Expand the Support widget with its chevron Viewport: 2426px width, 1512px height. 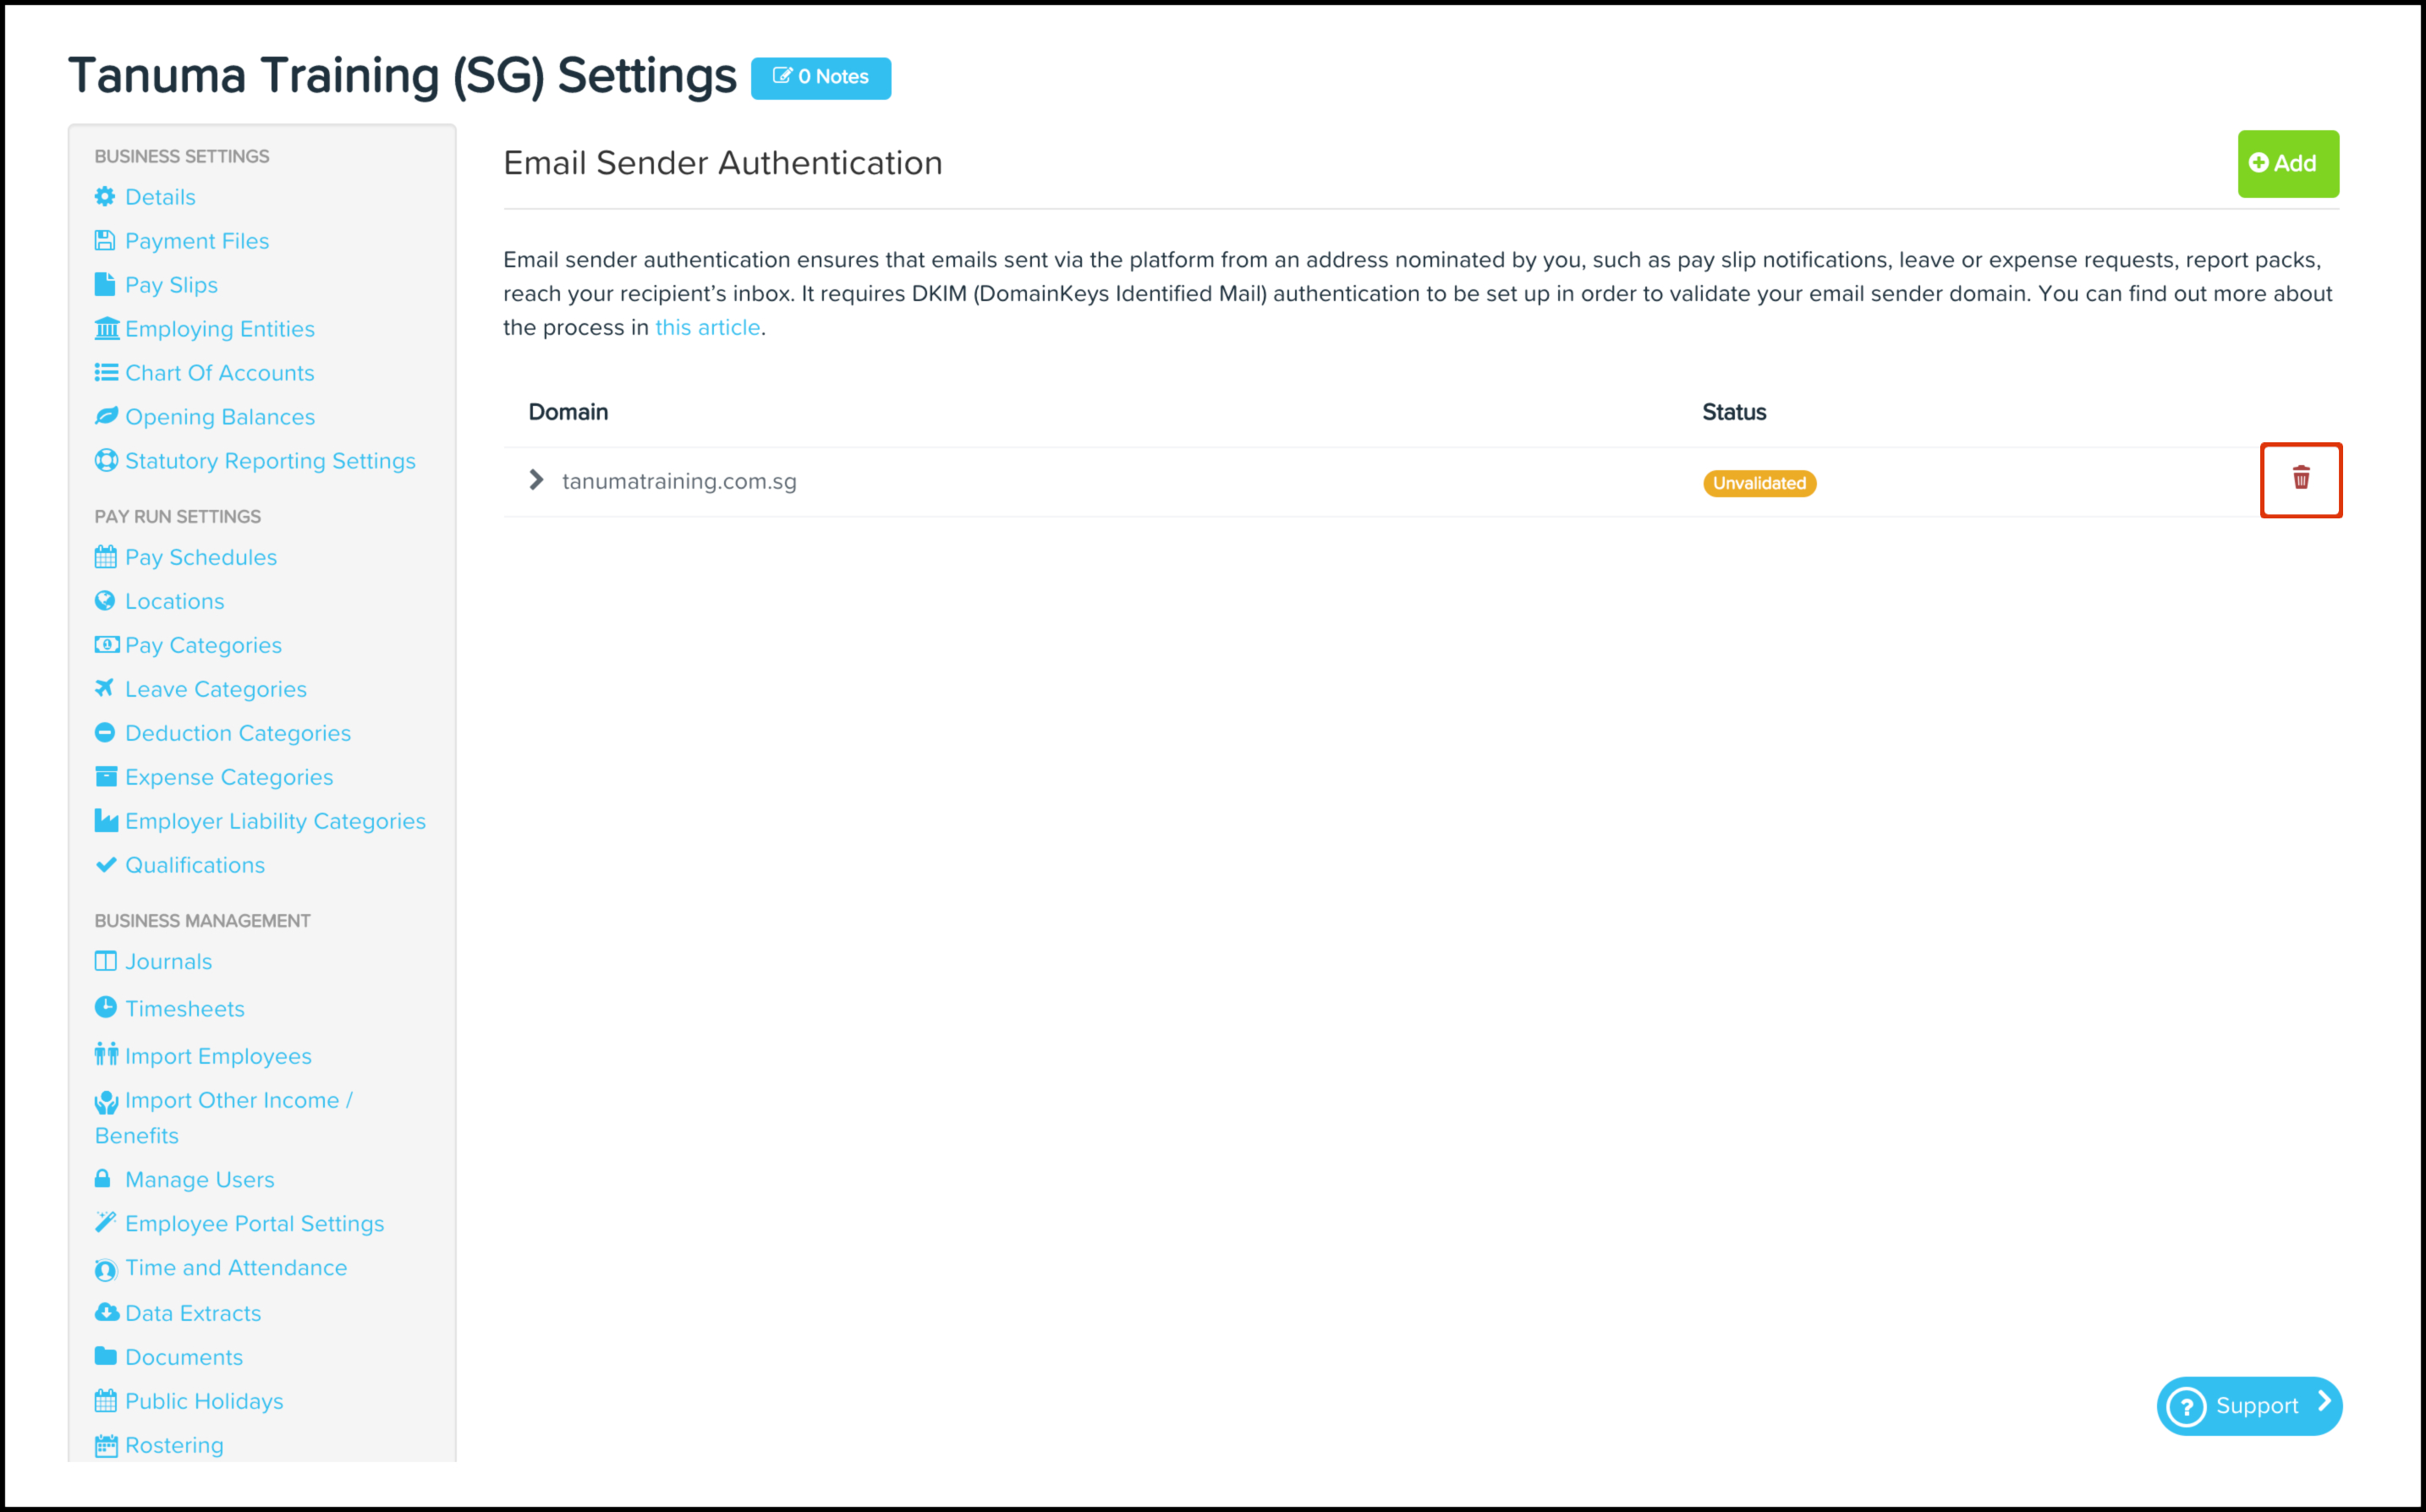2324,1401
